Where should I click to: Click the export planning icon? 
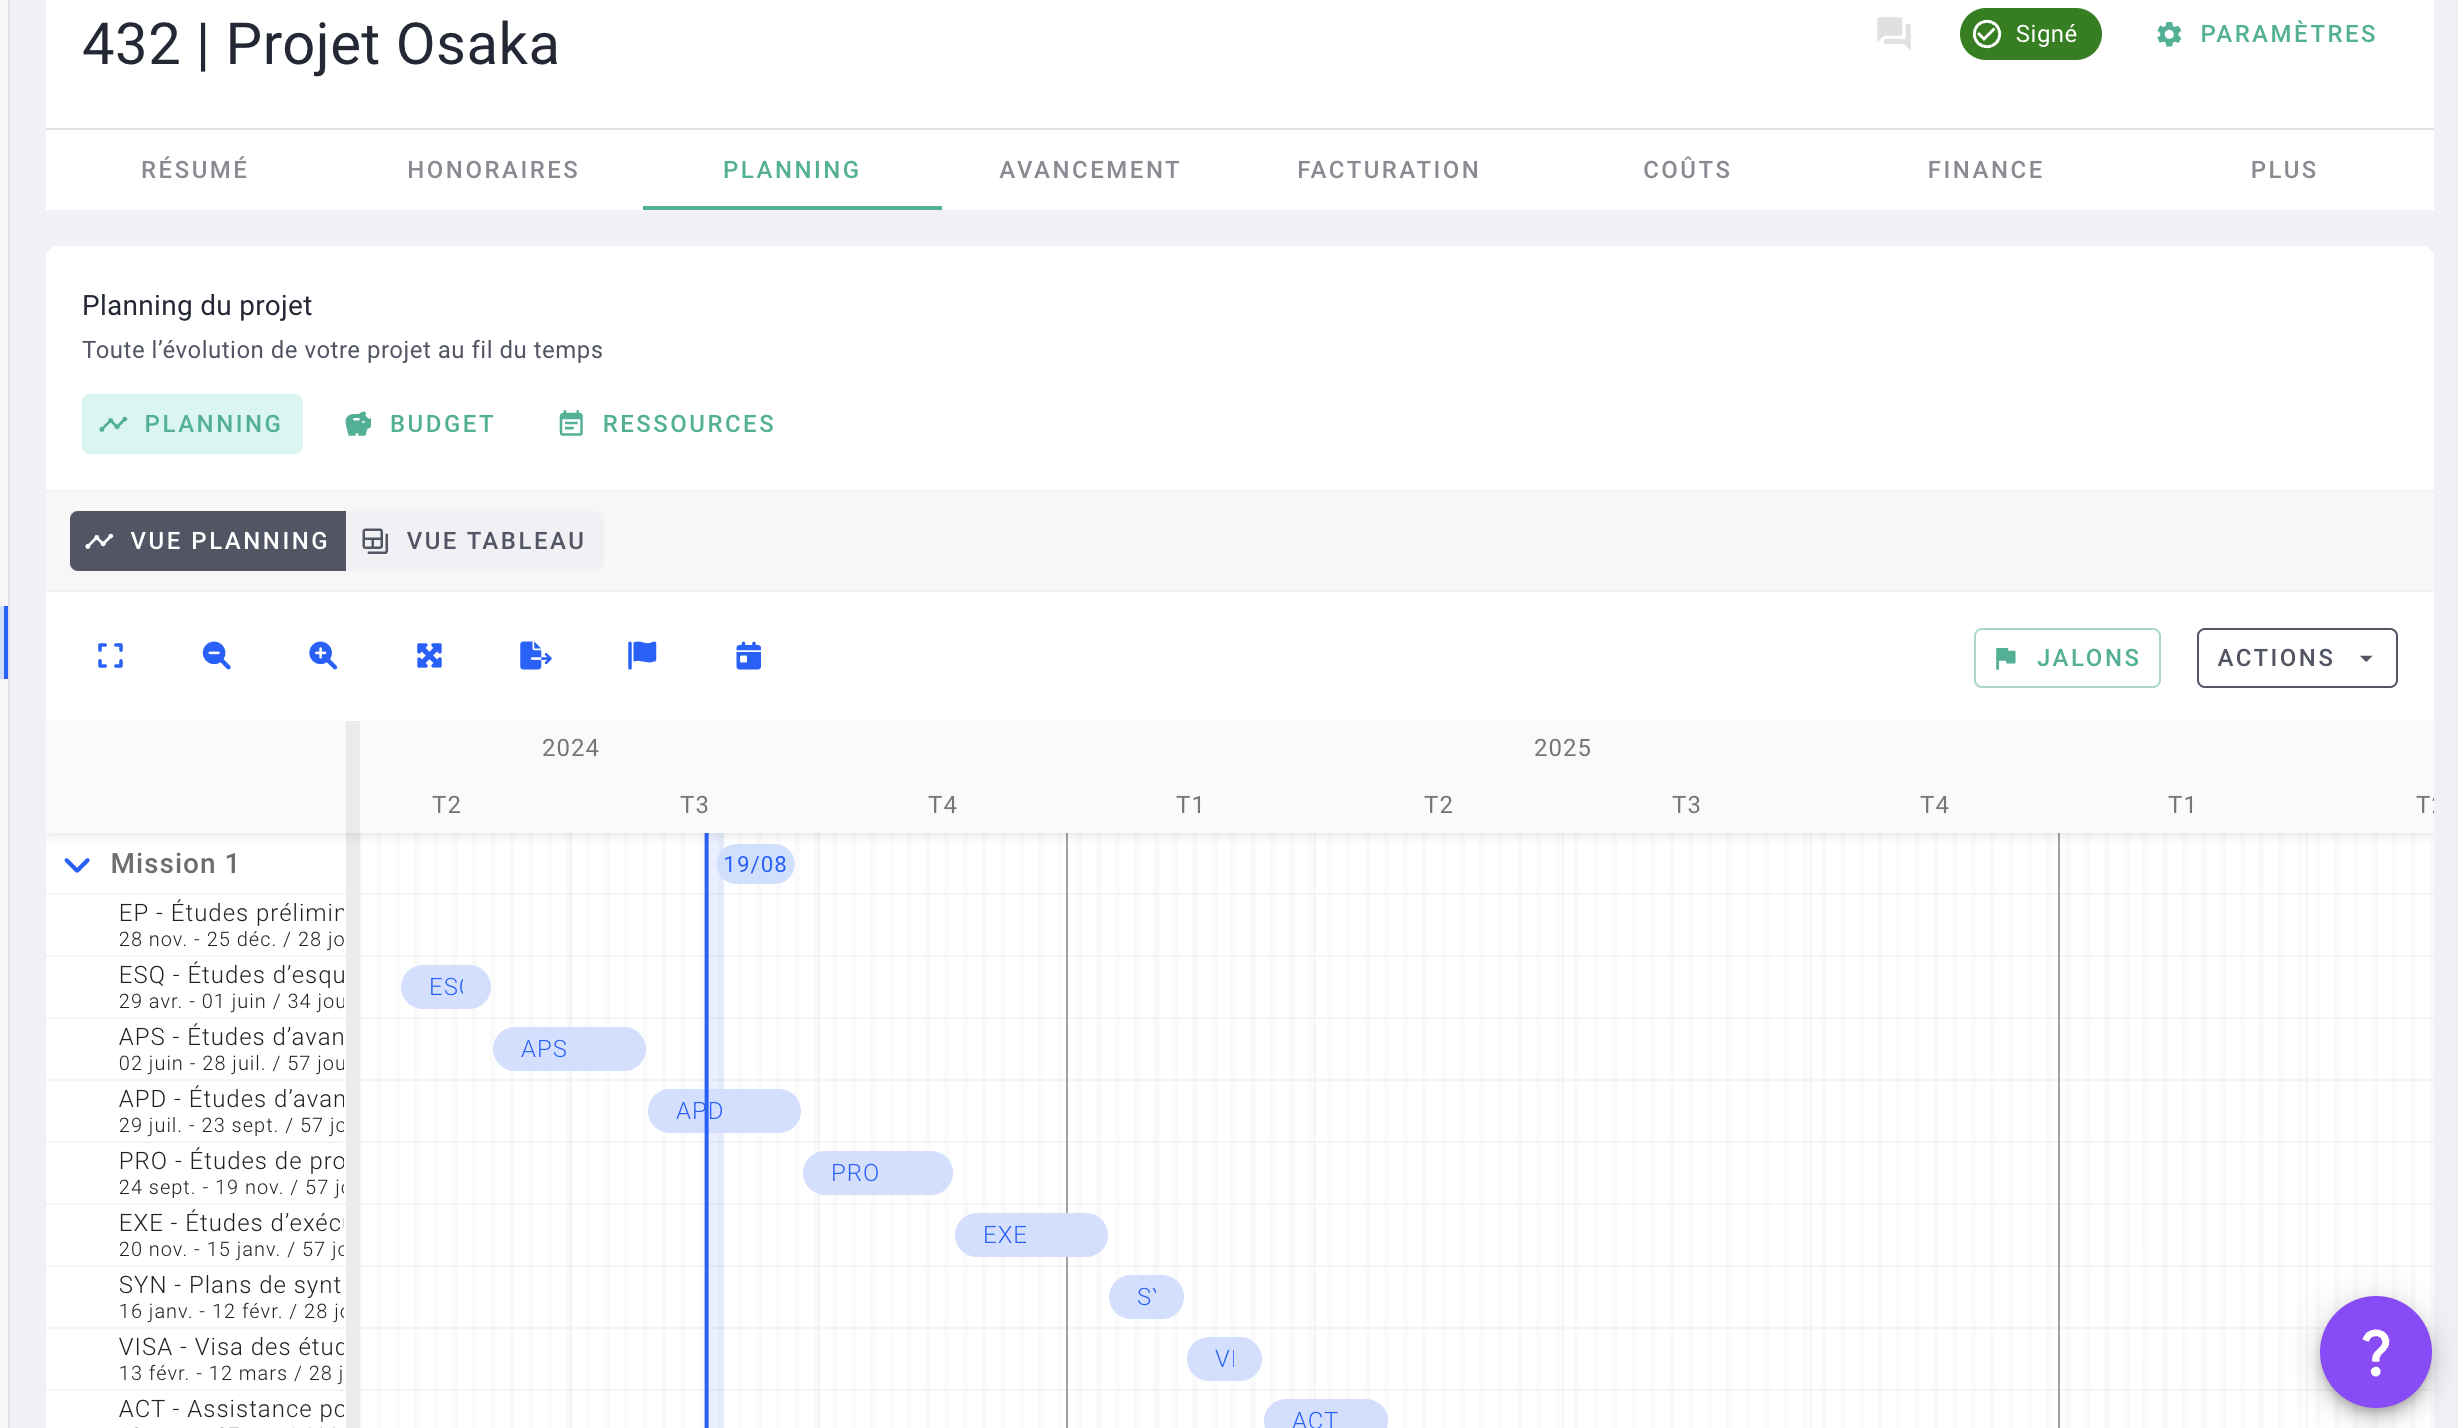(x=535, y=656)
